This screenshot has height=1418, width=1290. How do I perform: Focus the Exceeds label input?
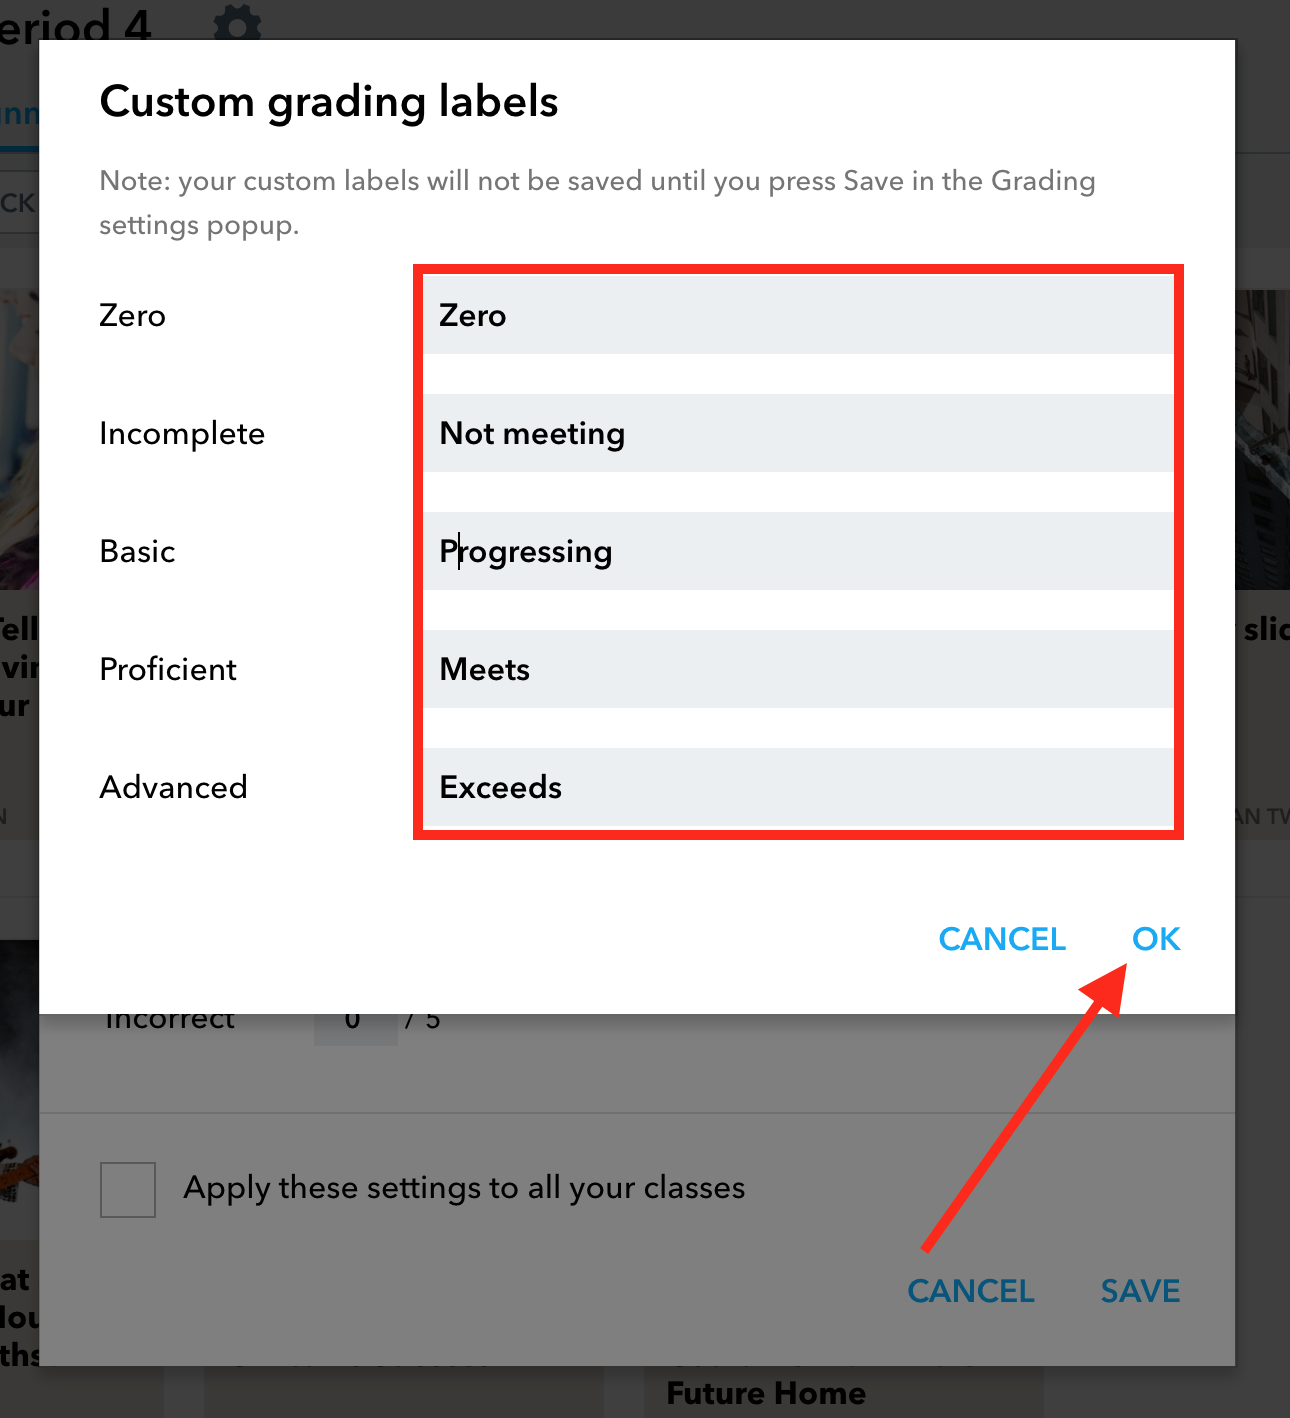point(798,787)
